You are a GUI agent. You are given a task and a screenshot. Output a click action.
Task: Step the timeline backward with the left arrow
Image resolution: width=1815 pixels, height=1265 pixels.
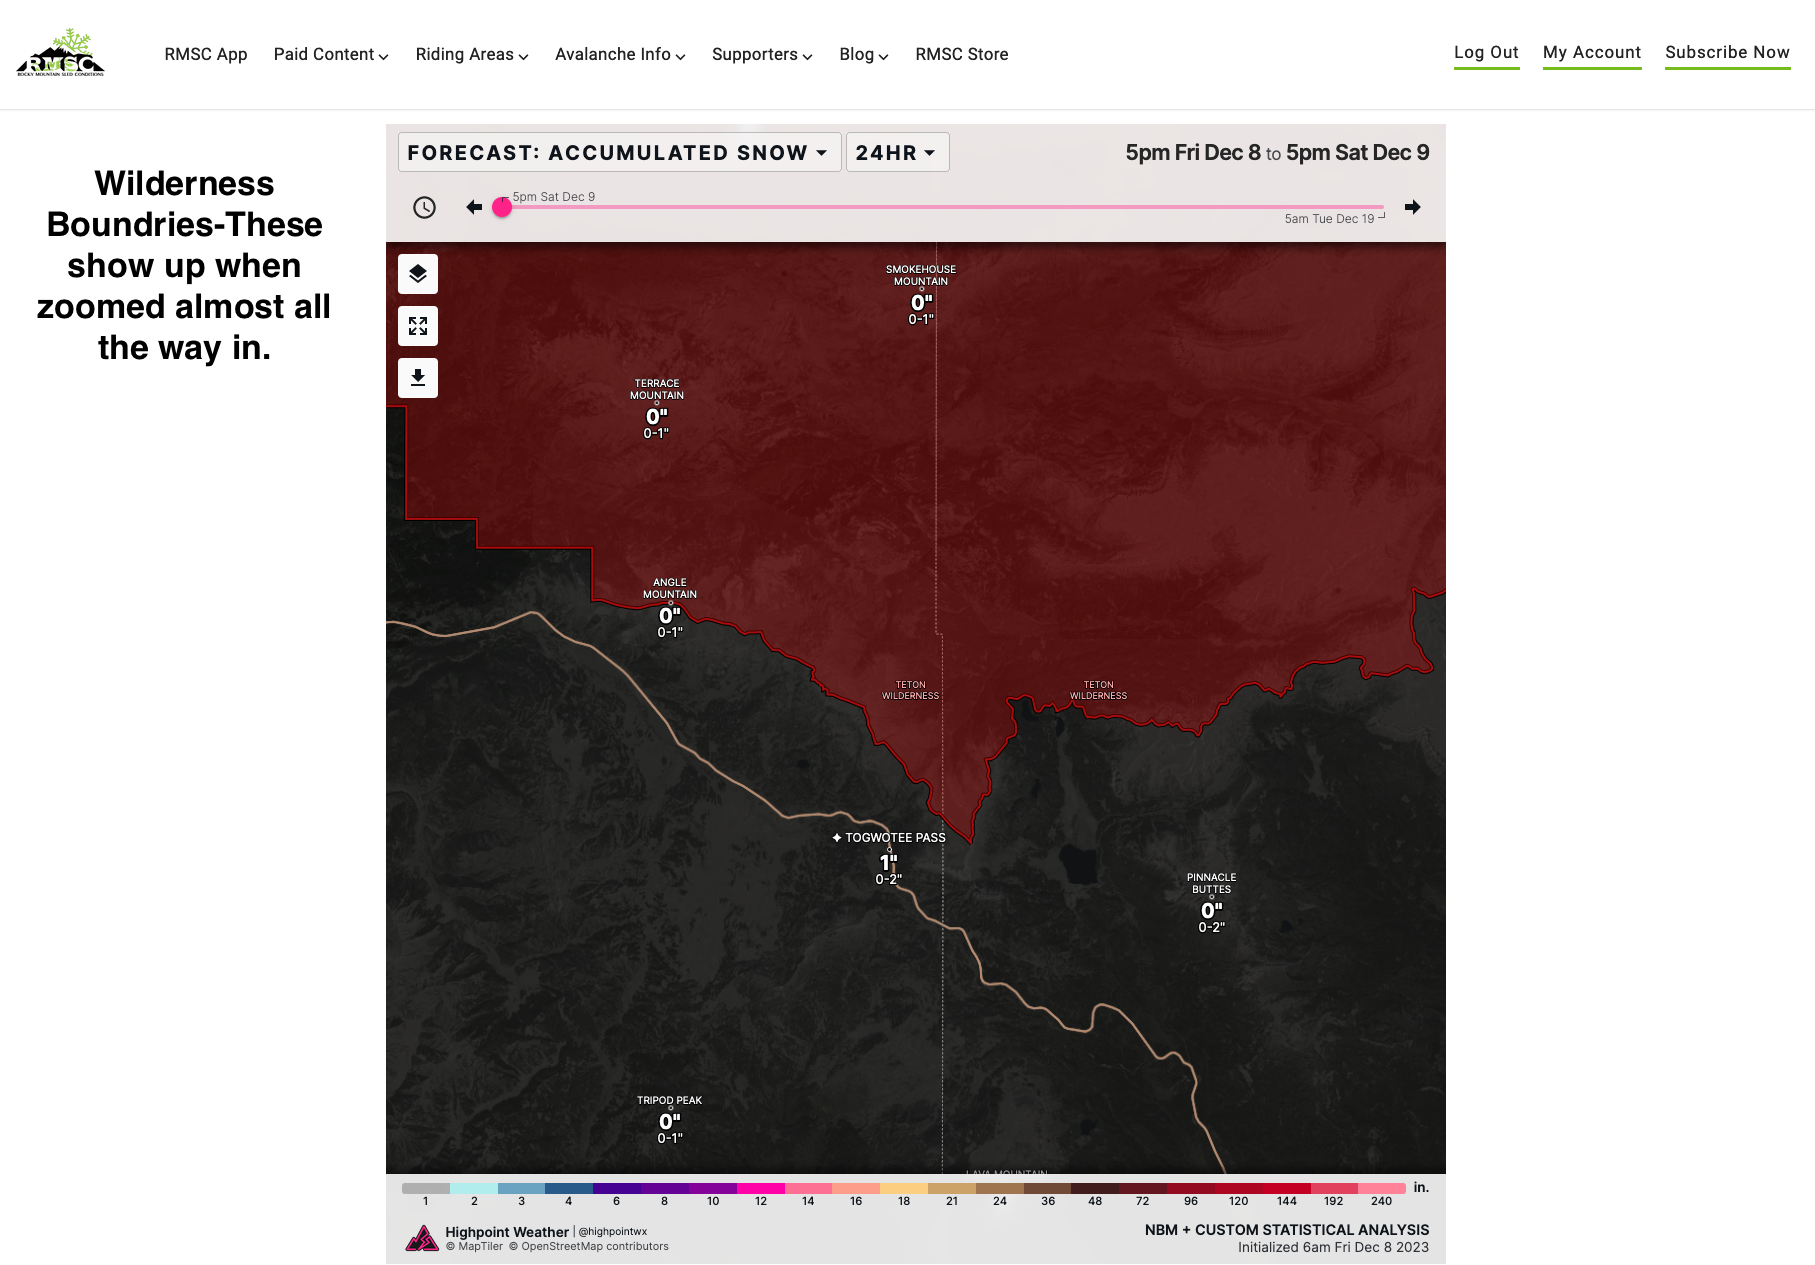(473, 207)
